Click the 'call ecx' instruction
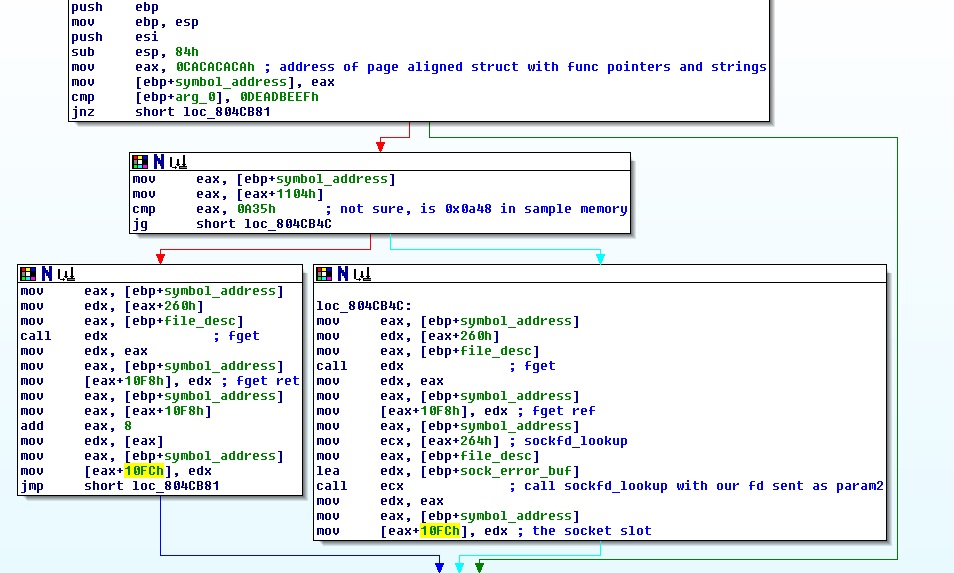This screenshot has height=573, width=954. coord(360,486)
